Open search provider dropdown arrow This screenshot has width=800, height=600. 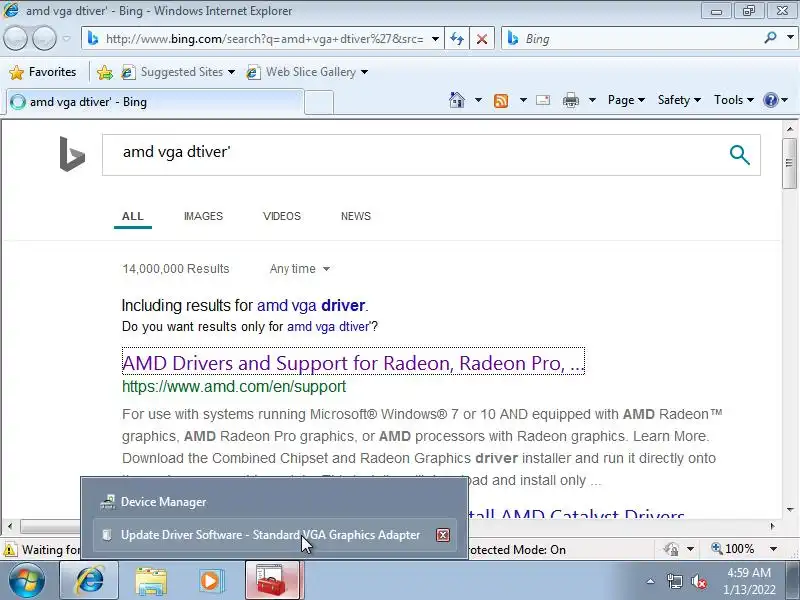pos(790,38)
